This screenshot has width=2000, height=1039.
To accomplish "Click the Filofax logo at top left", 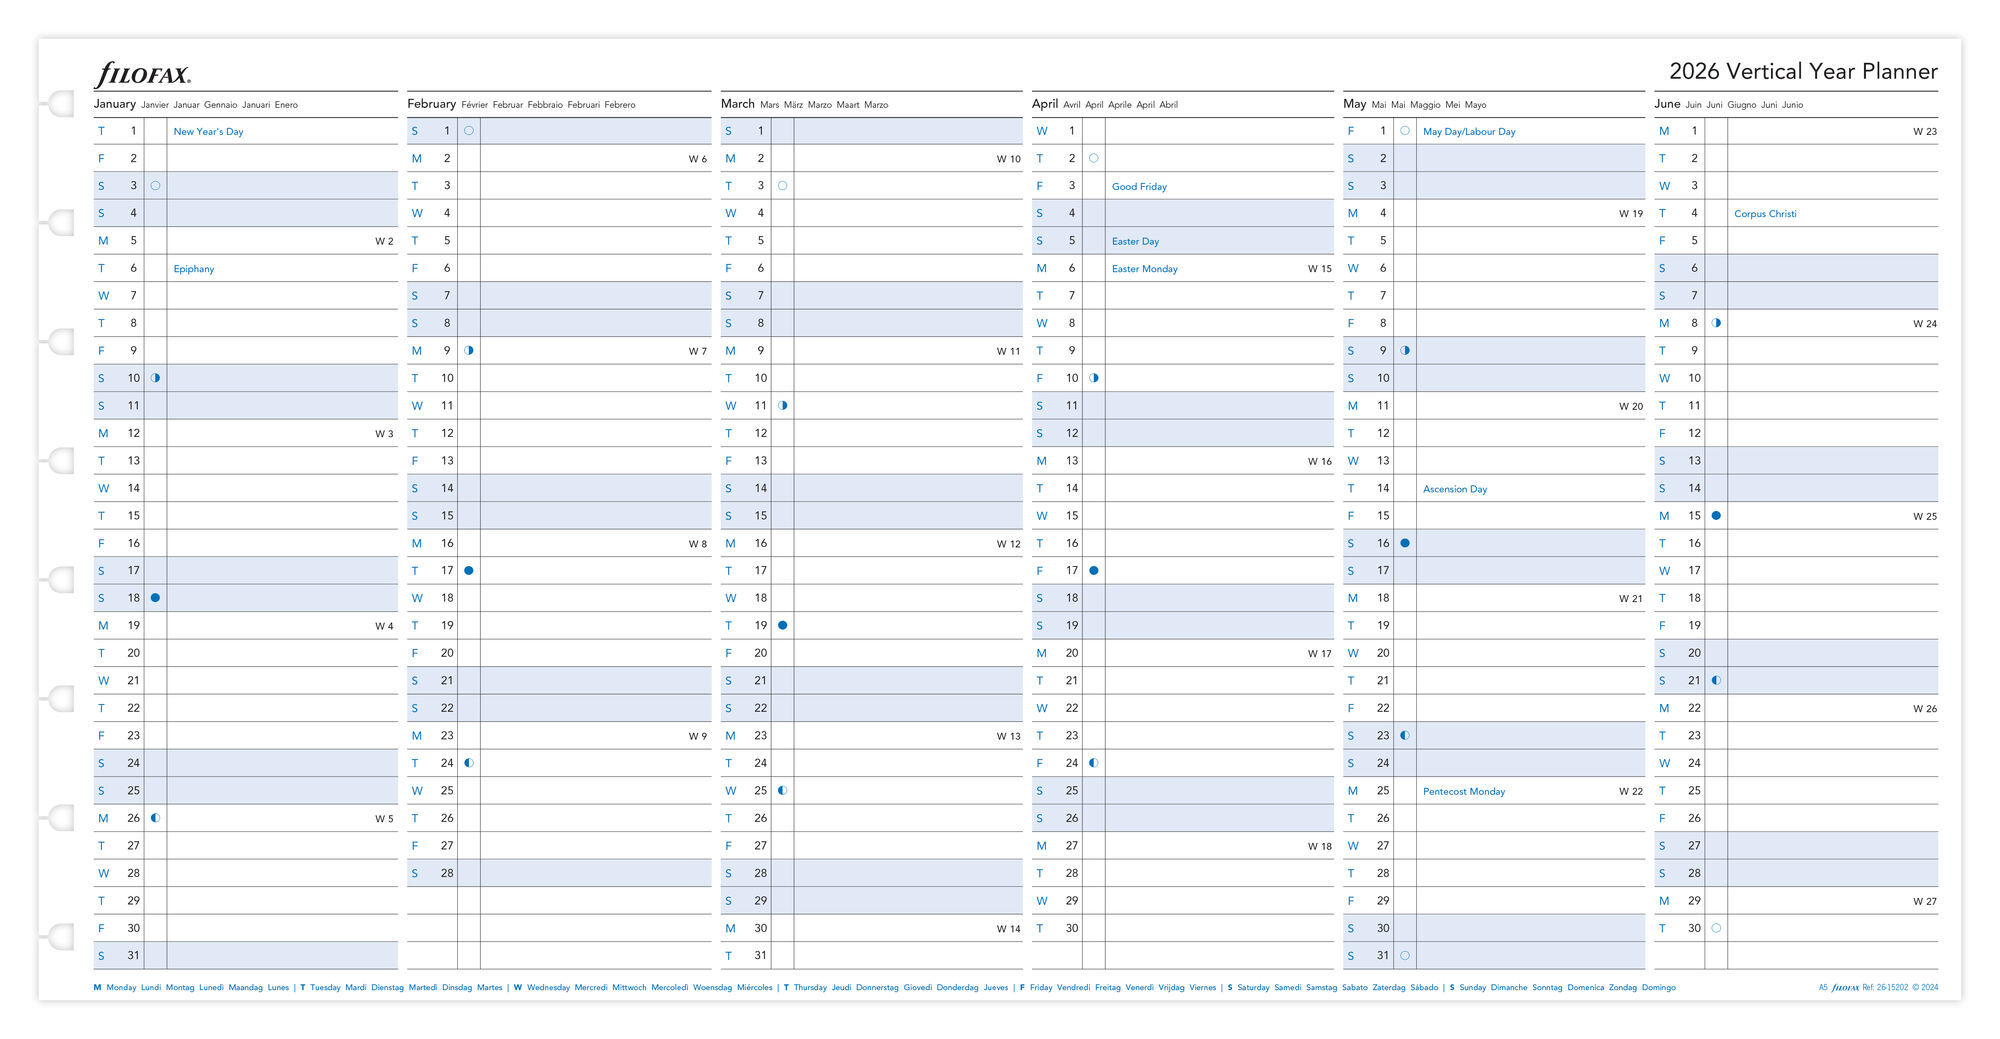I will 142,75.
